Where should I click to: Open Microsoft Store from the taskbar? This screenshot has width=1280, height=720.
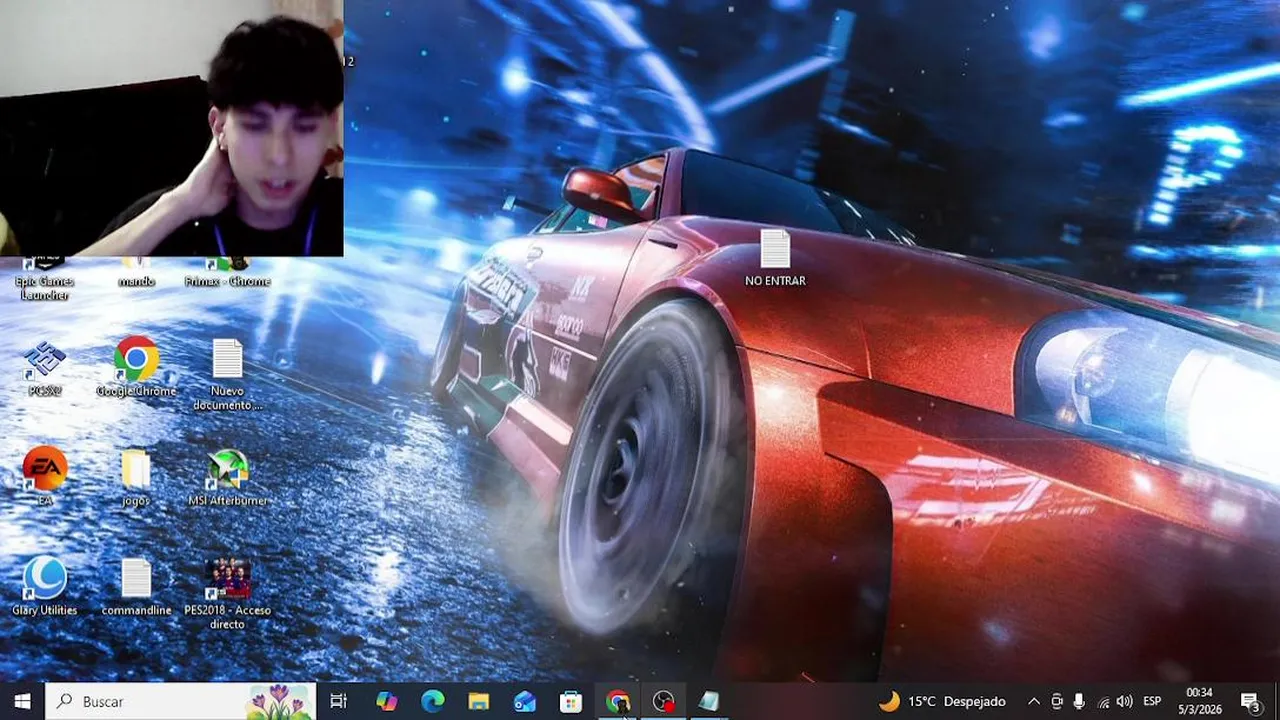[570, 701]
